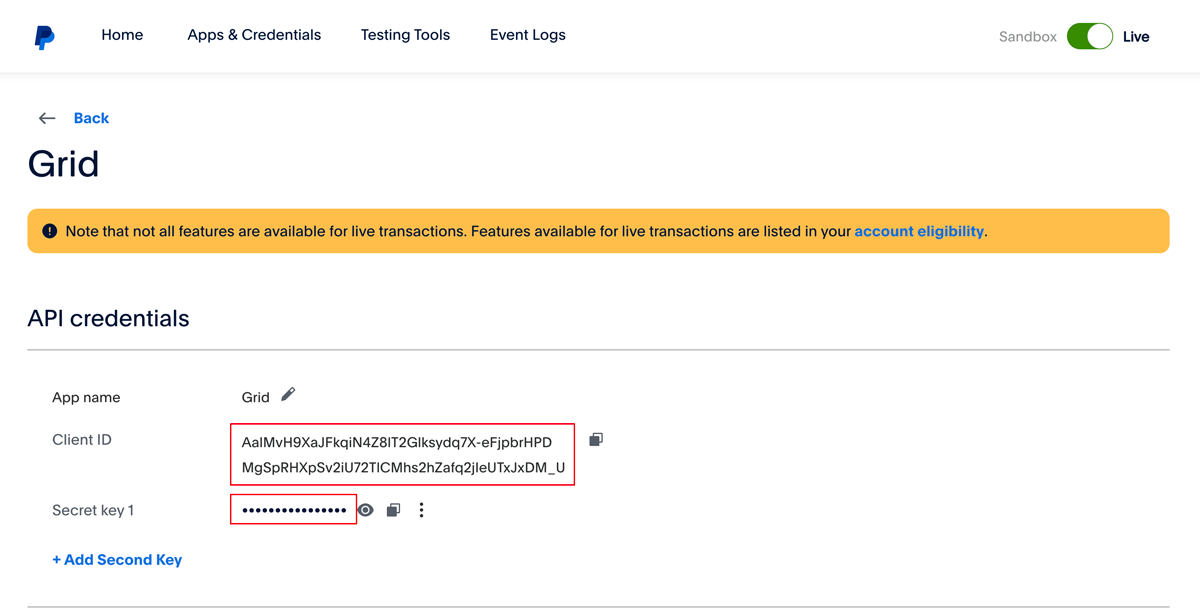
Task: Open the Event Logs page
Action: pyautogui.click(x=528, y=35)
